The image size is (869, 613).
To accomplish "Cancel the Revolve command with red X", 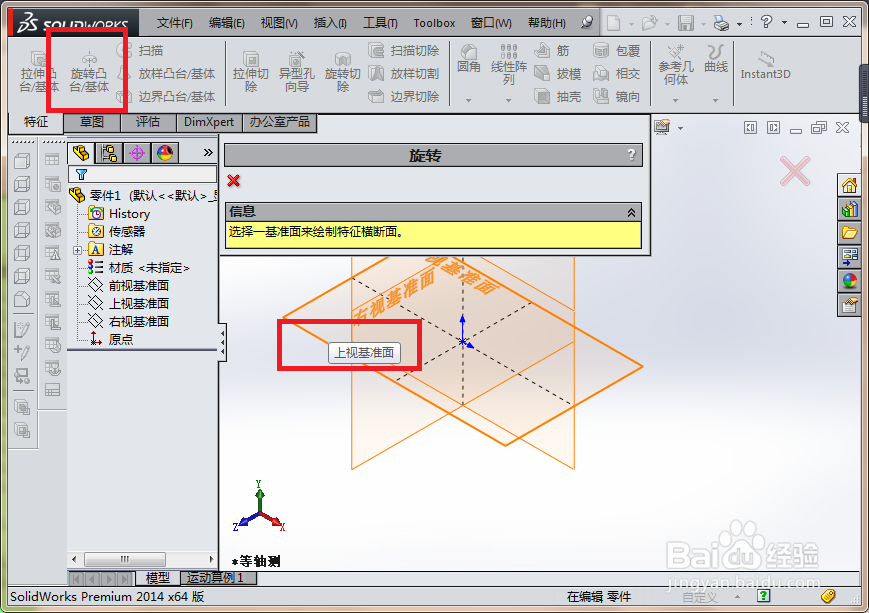I will 233,181.
